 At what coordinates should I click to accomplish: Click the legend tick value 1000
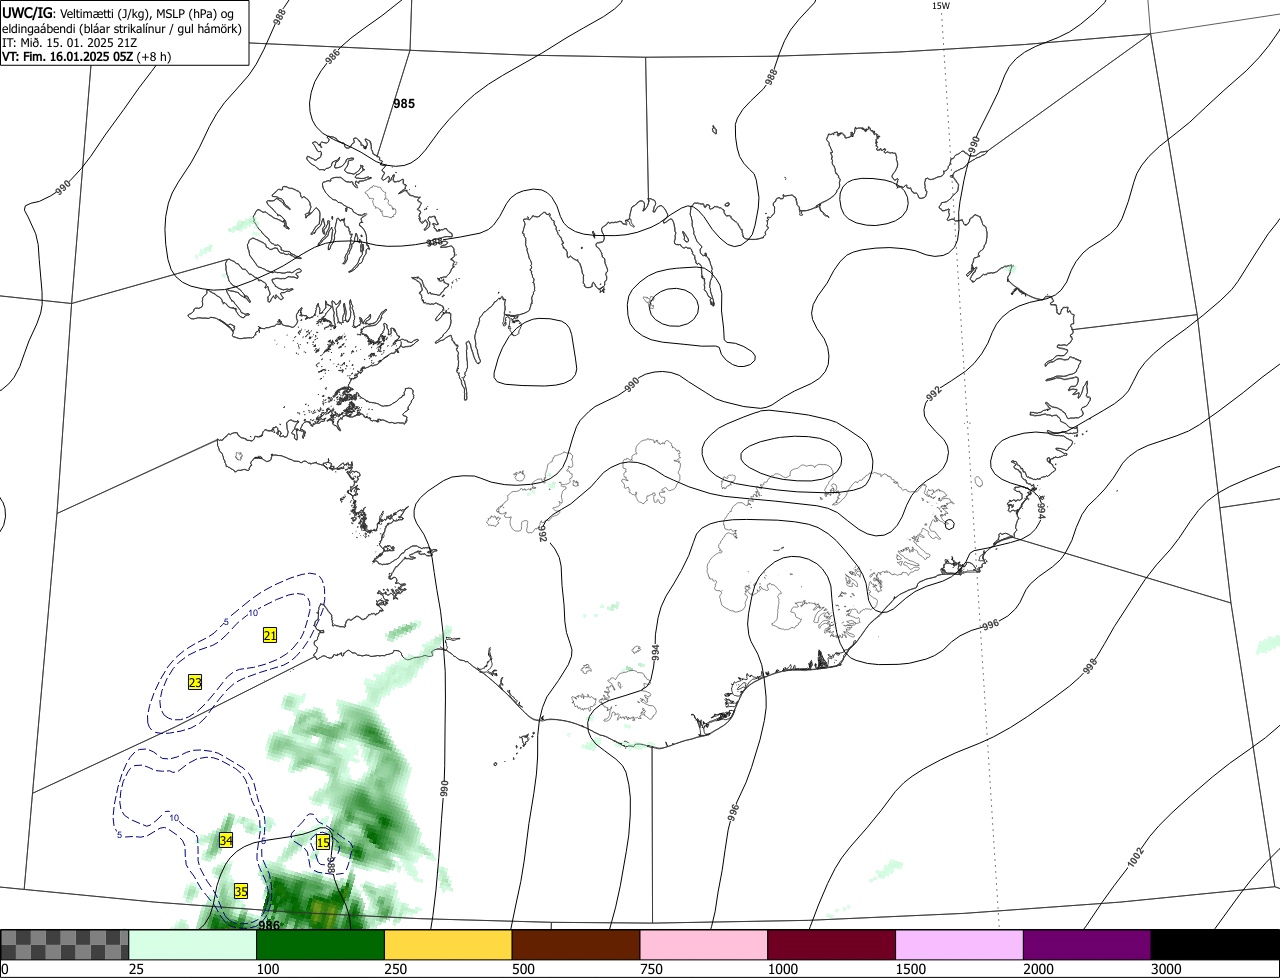[782, 969]
